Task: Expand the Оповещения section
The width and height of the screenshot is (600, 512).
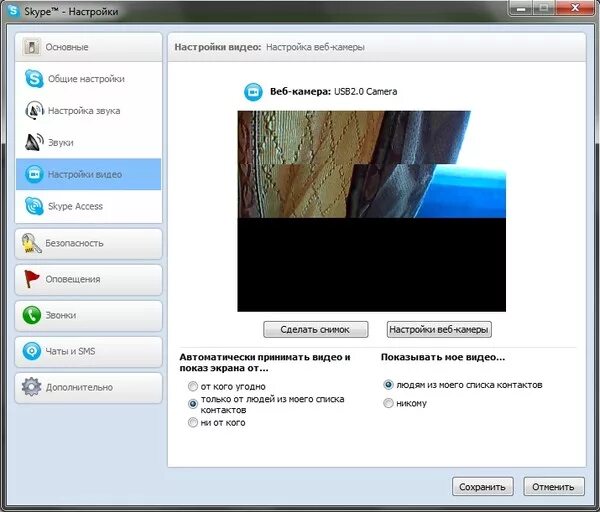Action: click(88, 279)
